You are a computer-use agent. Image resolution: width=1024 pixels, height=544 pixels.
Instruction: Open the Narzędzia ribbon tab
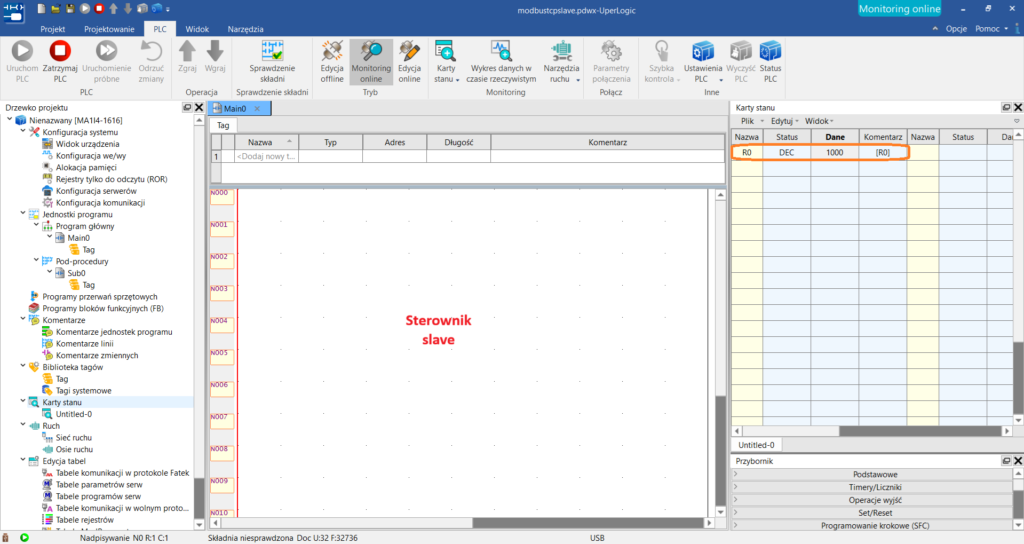click(x=246, y=29)
